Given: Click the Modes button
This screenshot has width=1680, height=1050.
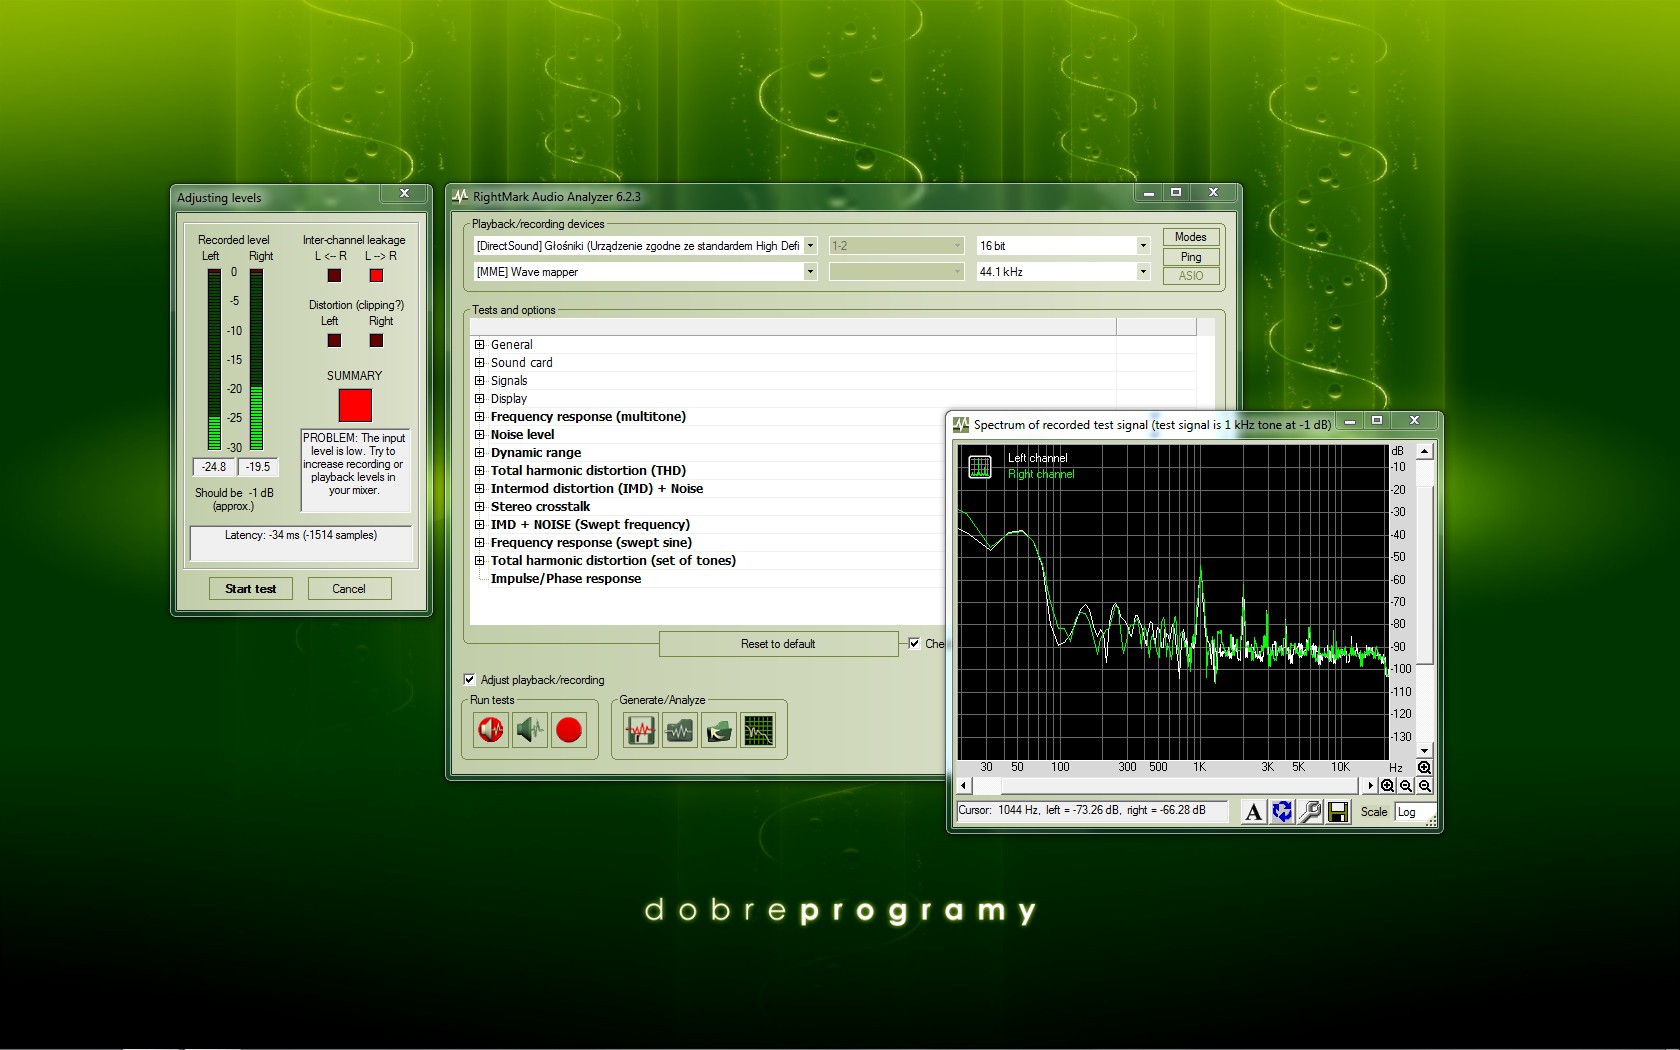Looking at the screenshot, I should 1190,237.
